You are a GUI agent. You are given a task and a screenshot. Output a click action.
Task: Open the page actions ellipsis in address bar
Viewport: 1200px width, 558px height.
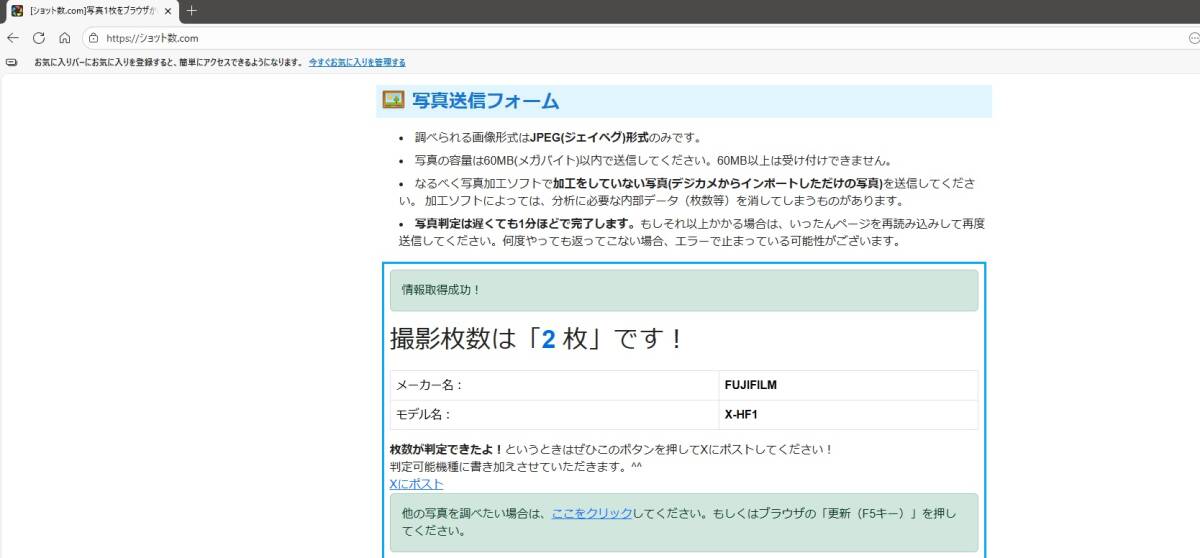click(1193, 38)
